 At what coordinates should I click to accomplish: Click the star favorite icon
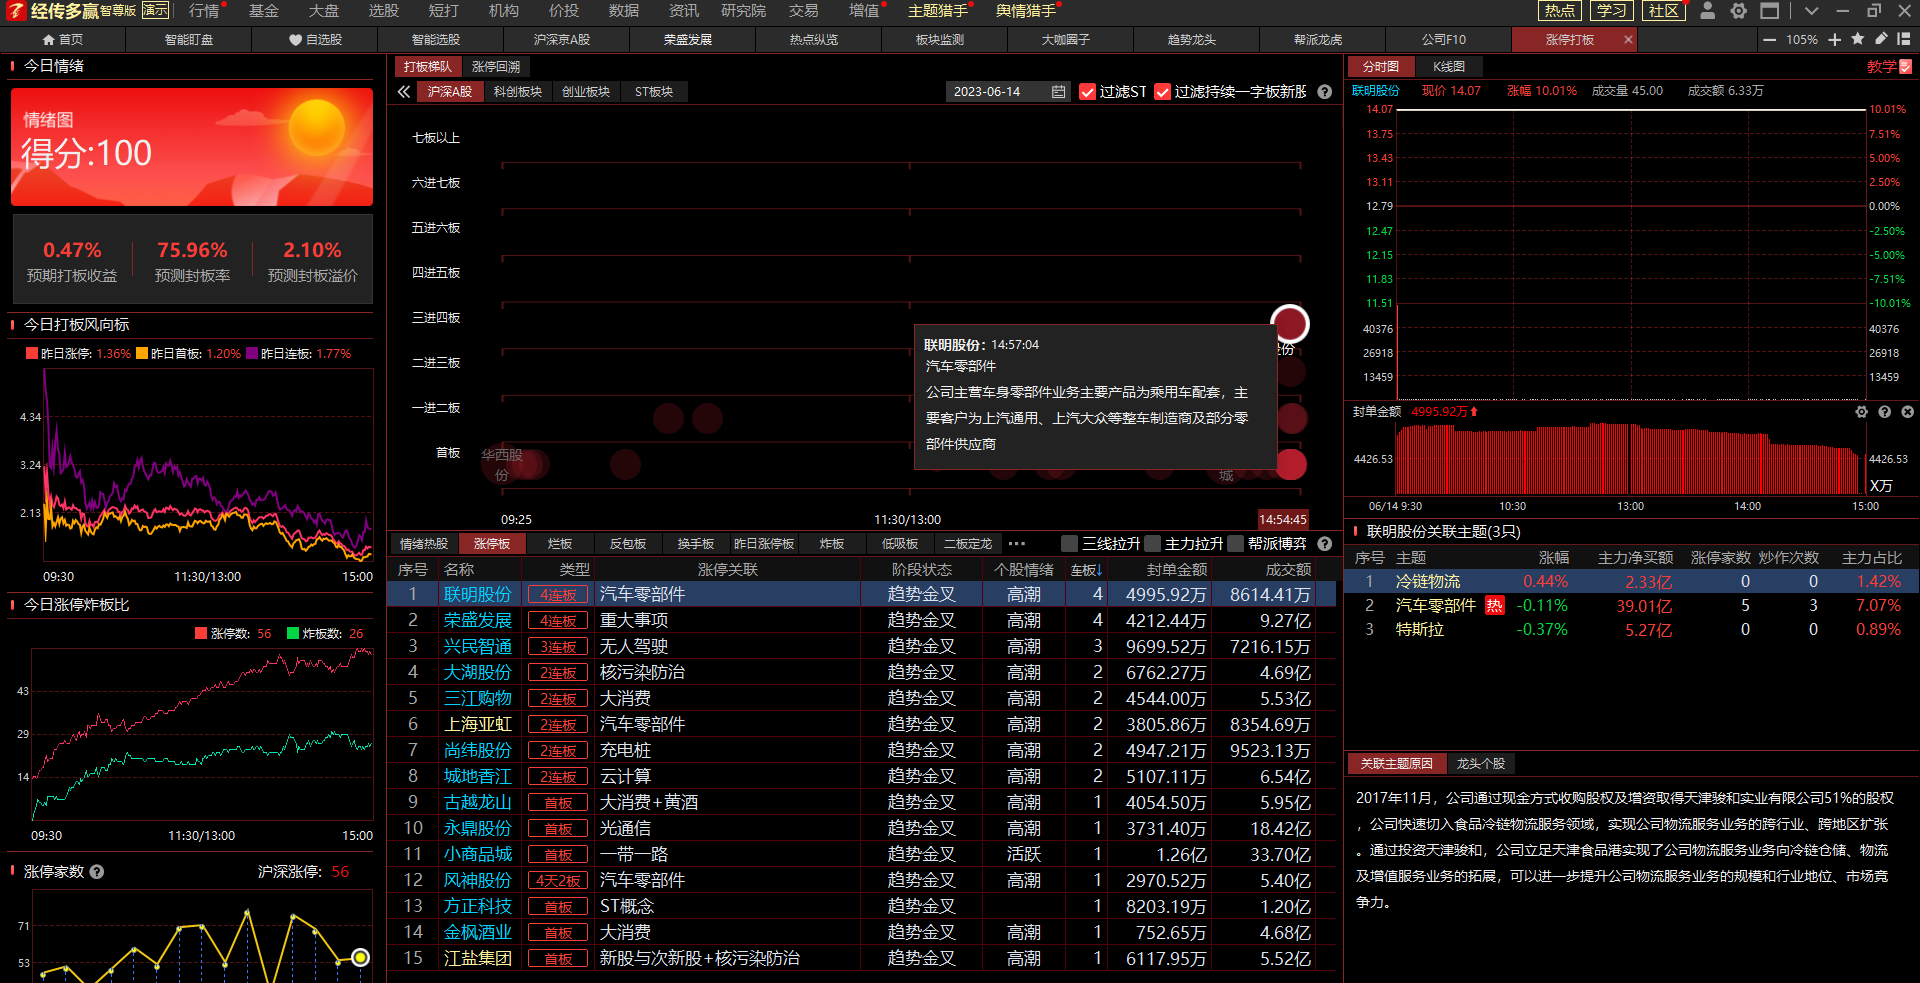coord(1858,39)
